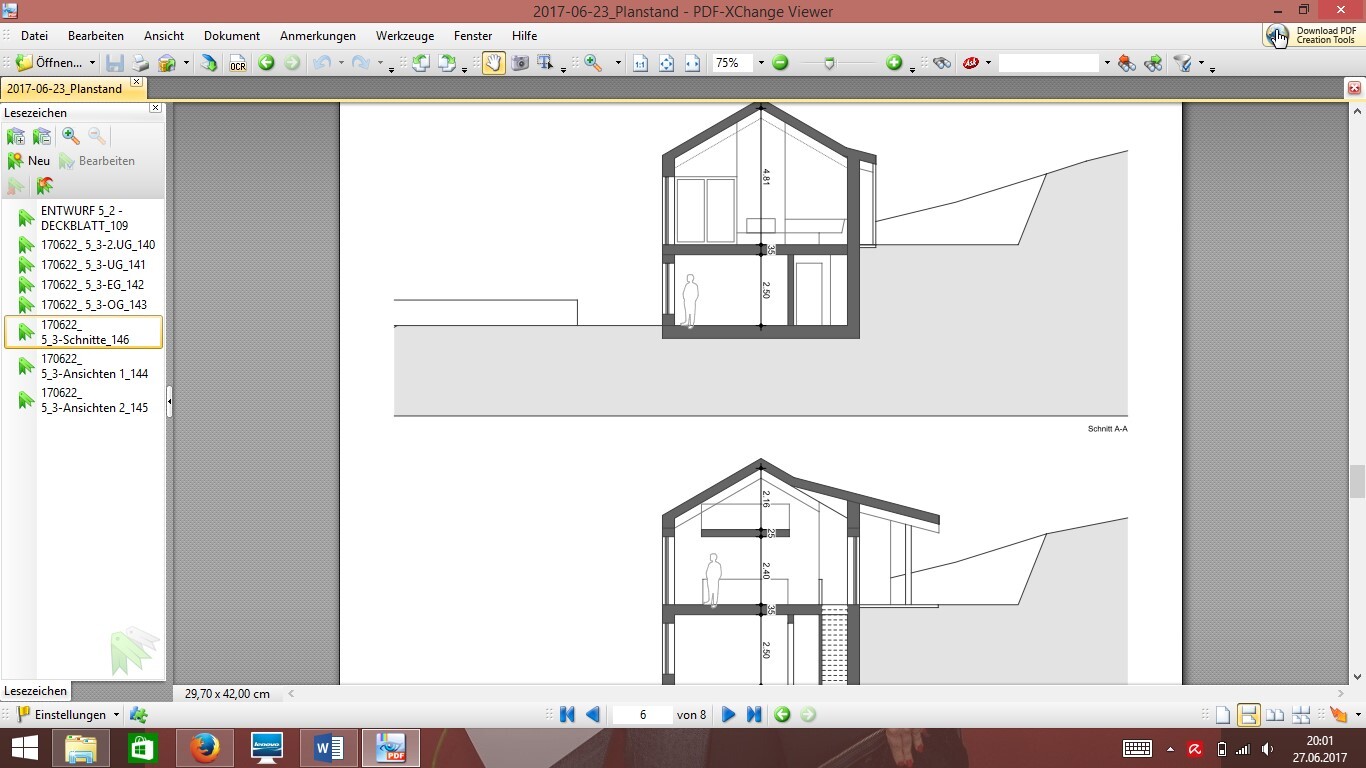Jump to the first page

[x=567, y=714]
